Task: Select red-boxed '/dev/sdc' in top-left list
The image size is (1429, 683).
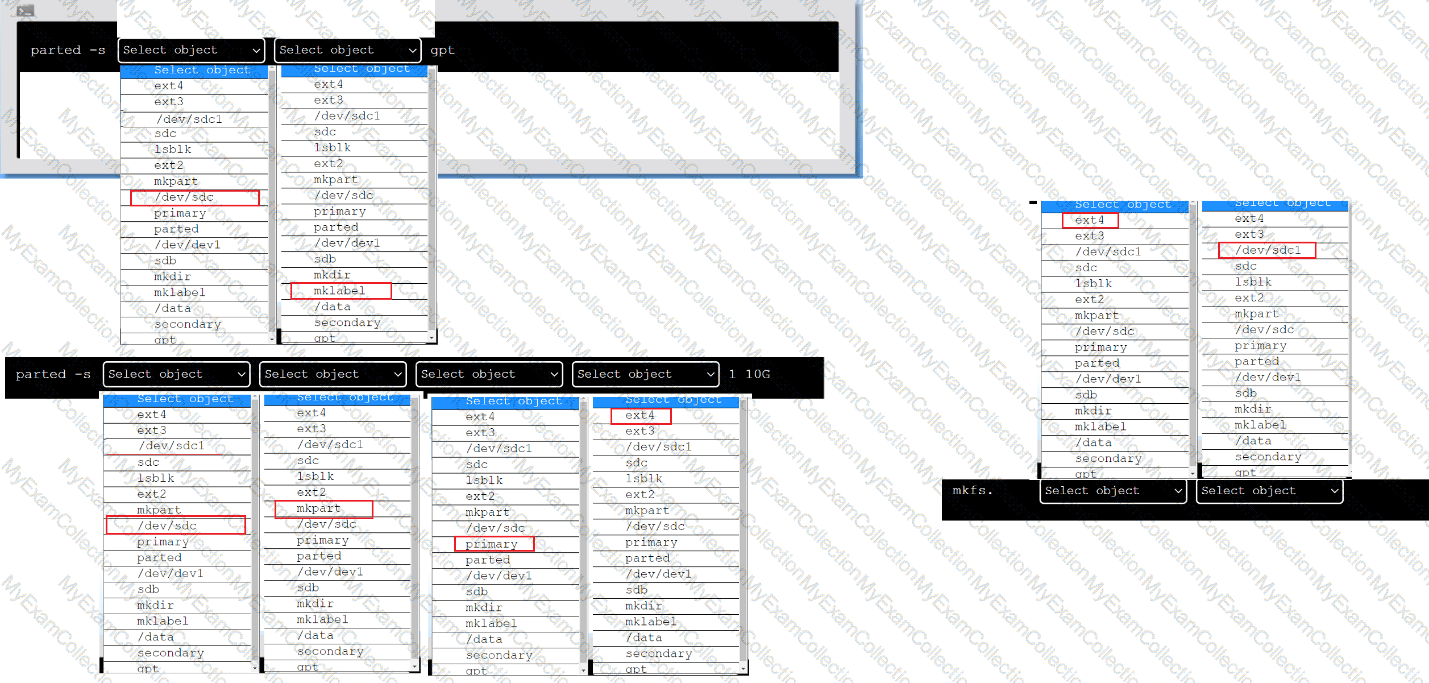Action: [193, 198]
